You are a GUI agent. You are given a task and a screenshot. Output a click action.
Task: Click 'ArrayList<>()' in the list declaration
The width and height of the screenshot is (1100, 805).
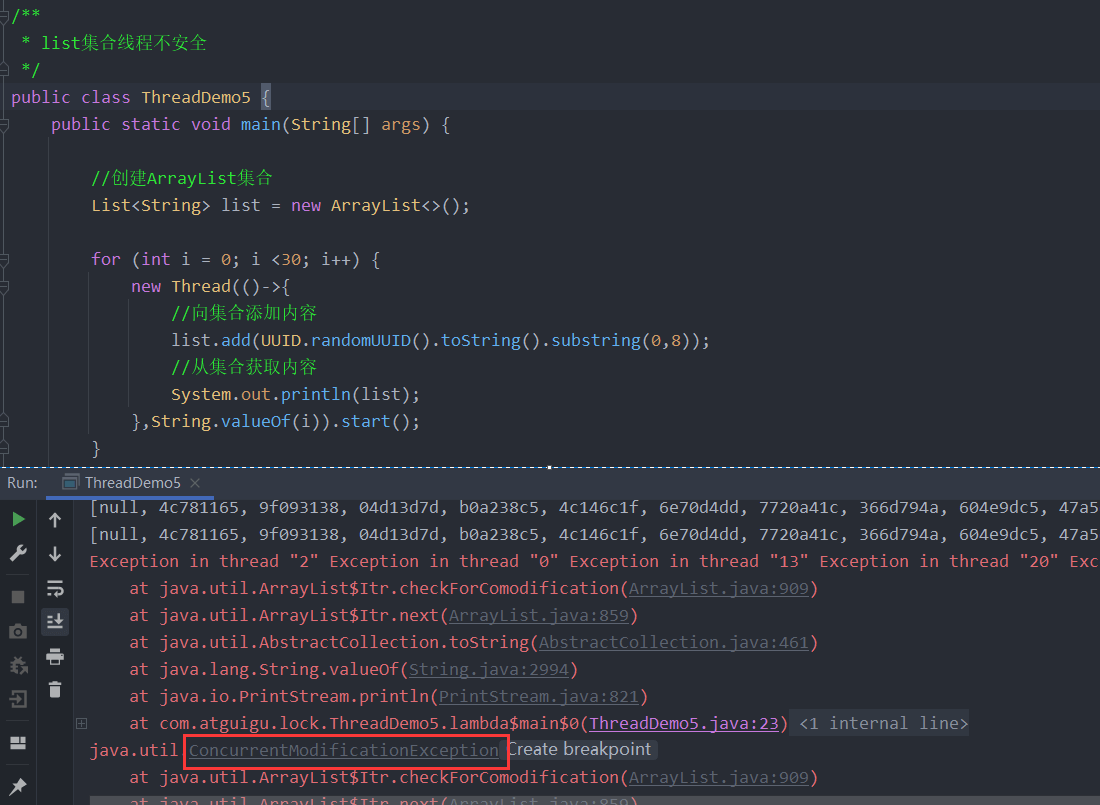tap(395, 206)
